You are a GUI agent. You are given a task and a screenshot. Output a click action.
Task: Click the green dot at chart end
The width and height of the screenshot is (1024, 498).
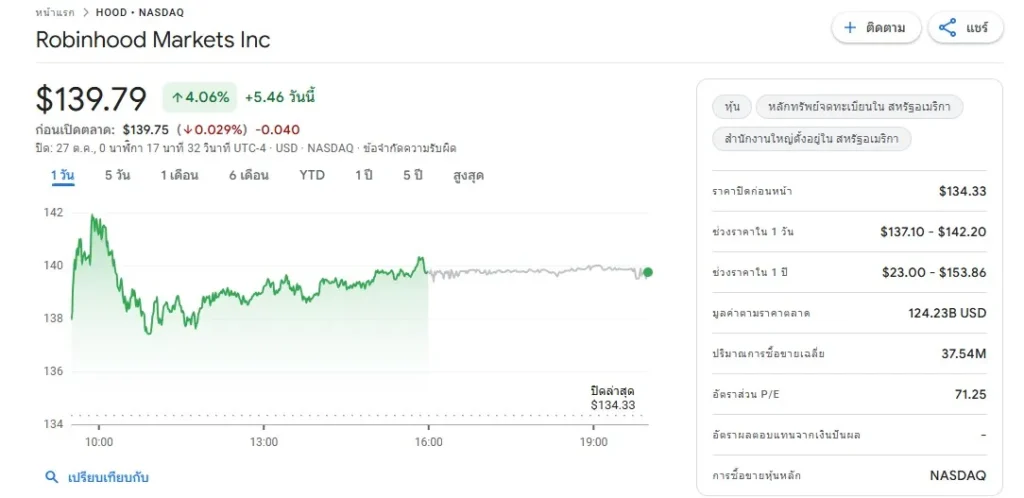click(647, 272)
